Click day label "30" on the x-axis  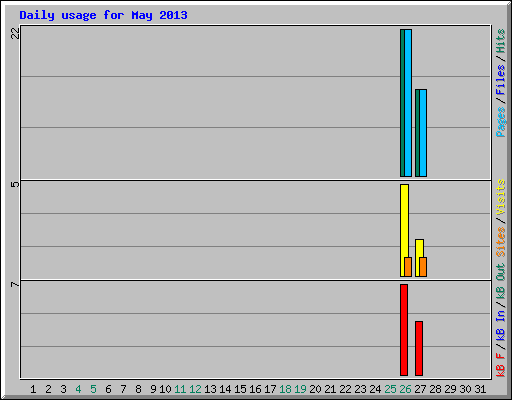click(465, 389)
